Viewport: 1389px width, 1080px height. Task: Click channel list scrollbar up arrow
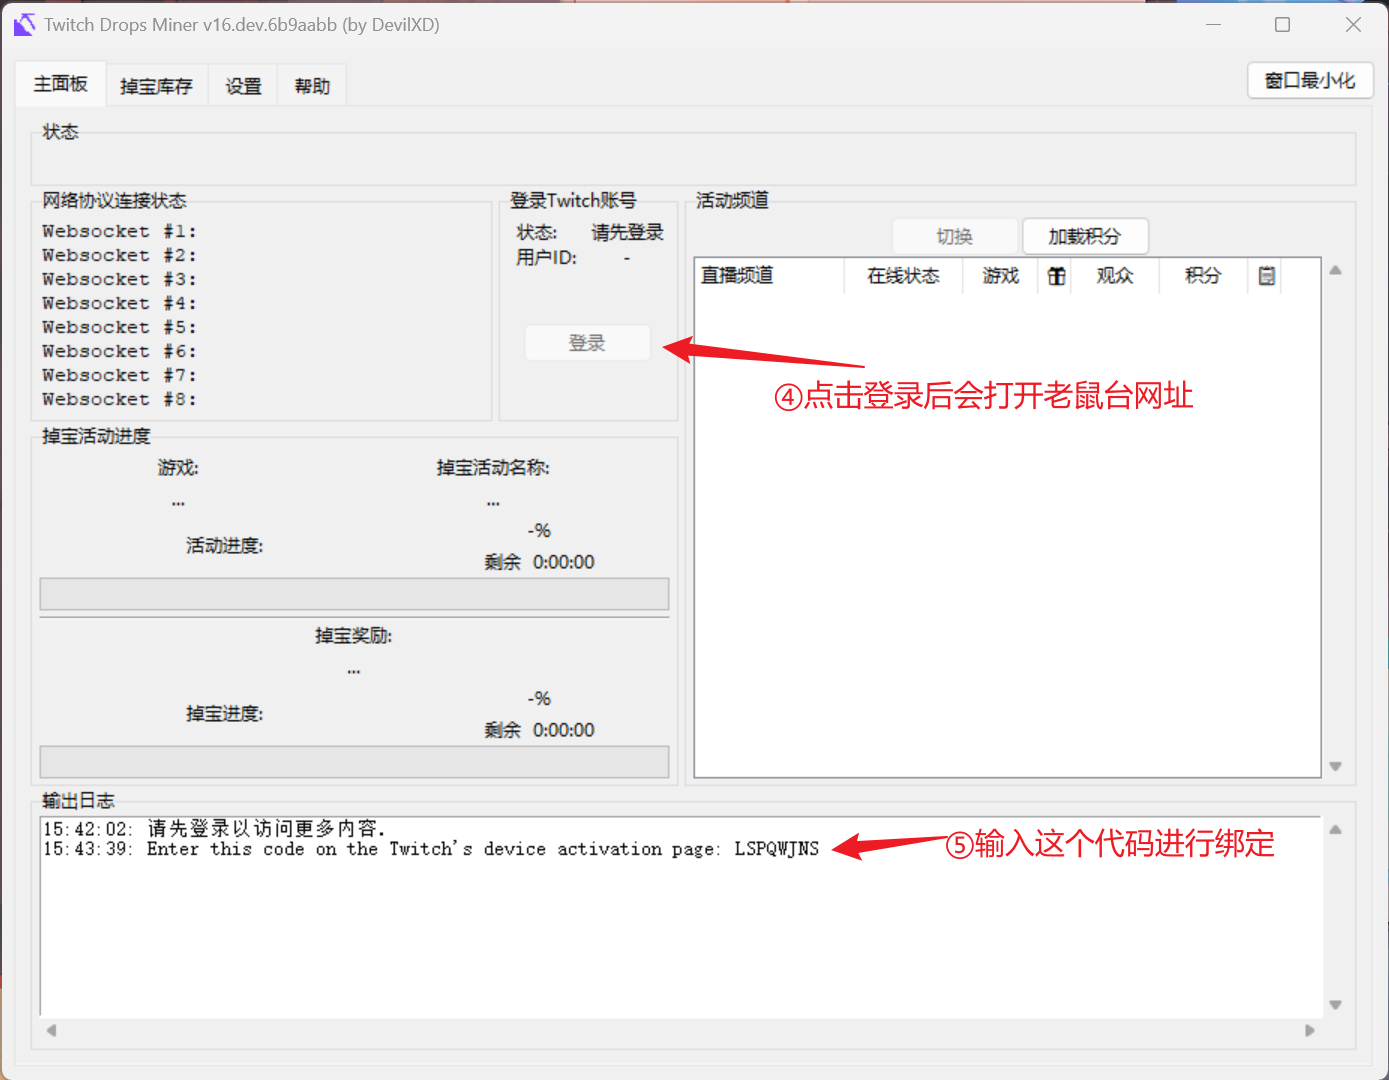1335,270
